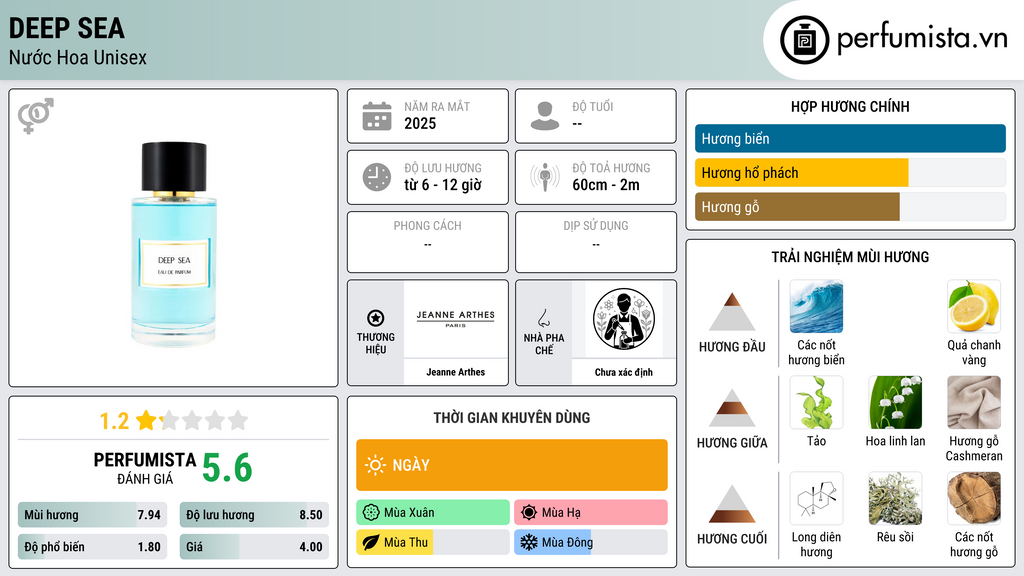Screen dimensions: 1024x576
Task: Click the DEEP SEA title text
Action: (67, 28)
